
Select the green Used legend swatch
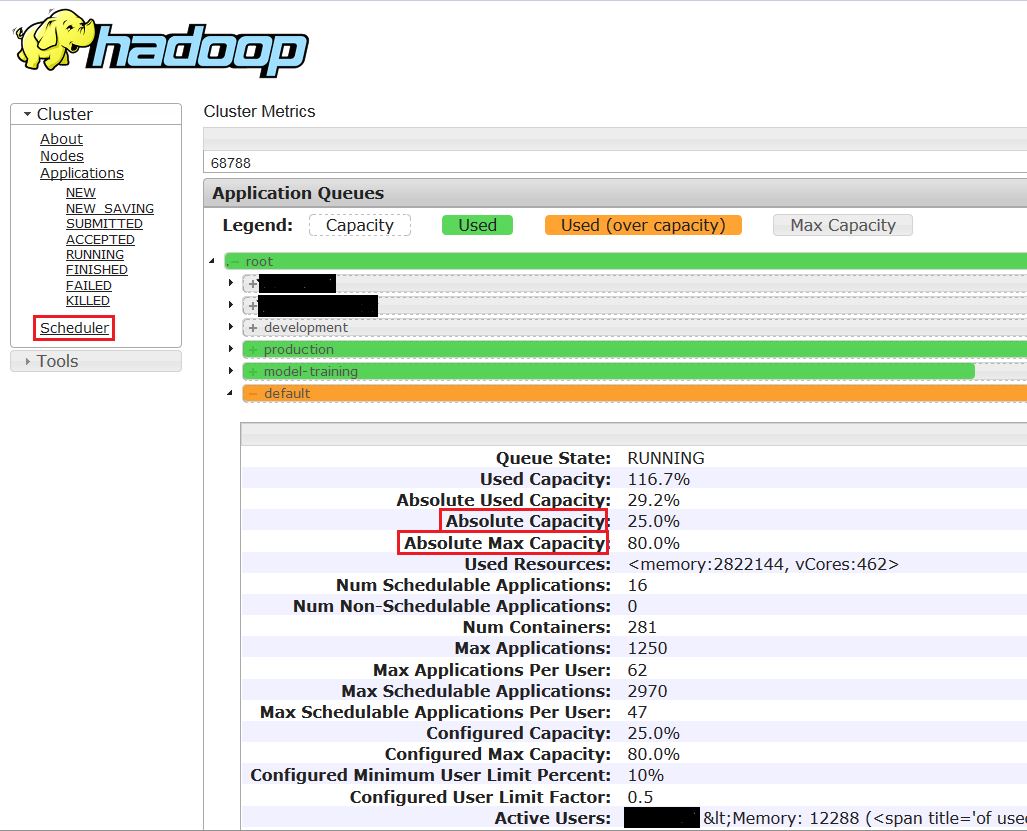tap(477, 225)
